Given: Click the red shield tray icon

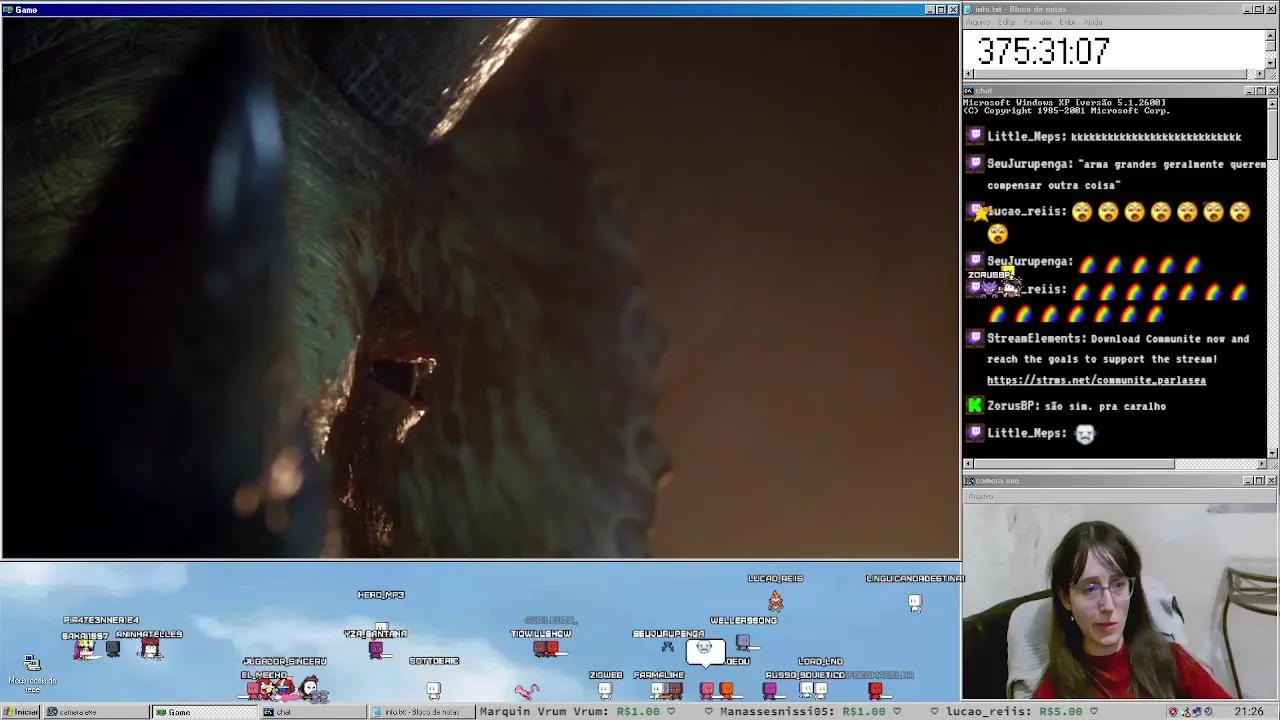Looking at the screenshot, I should pyautogui.click(x=1174, y=712).
